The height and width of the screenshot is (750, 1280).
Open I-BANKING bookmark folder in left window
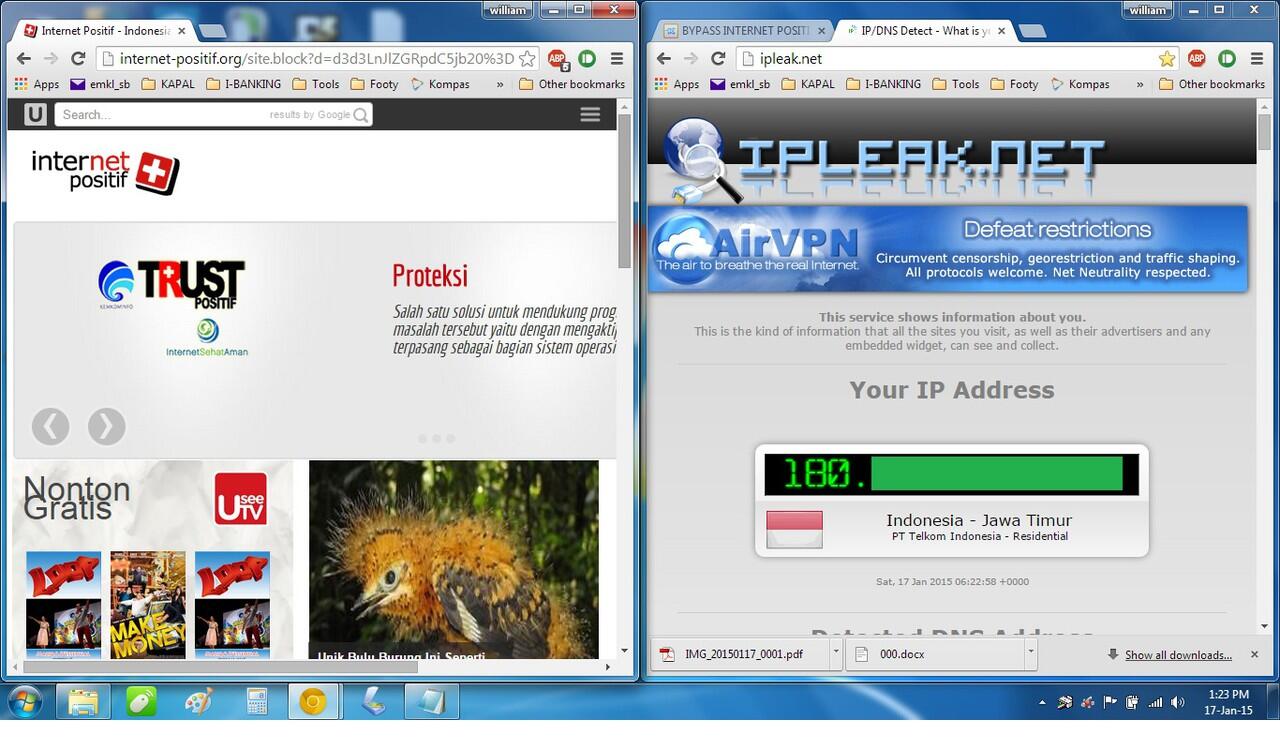(x=244, y=84)
